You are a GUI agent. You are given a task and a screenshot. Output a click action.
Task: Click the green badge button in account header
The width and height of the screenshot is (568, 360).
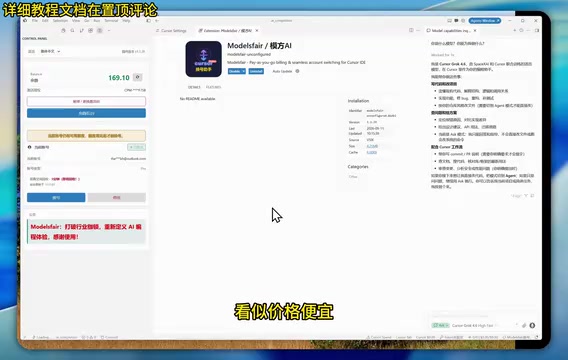point(136,147)
